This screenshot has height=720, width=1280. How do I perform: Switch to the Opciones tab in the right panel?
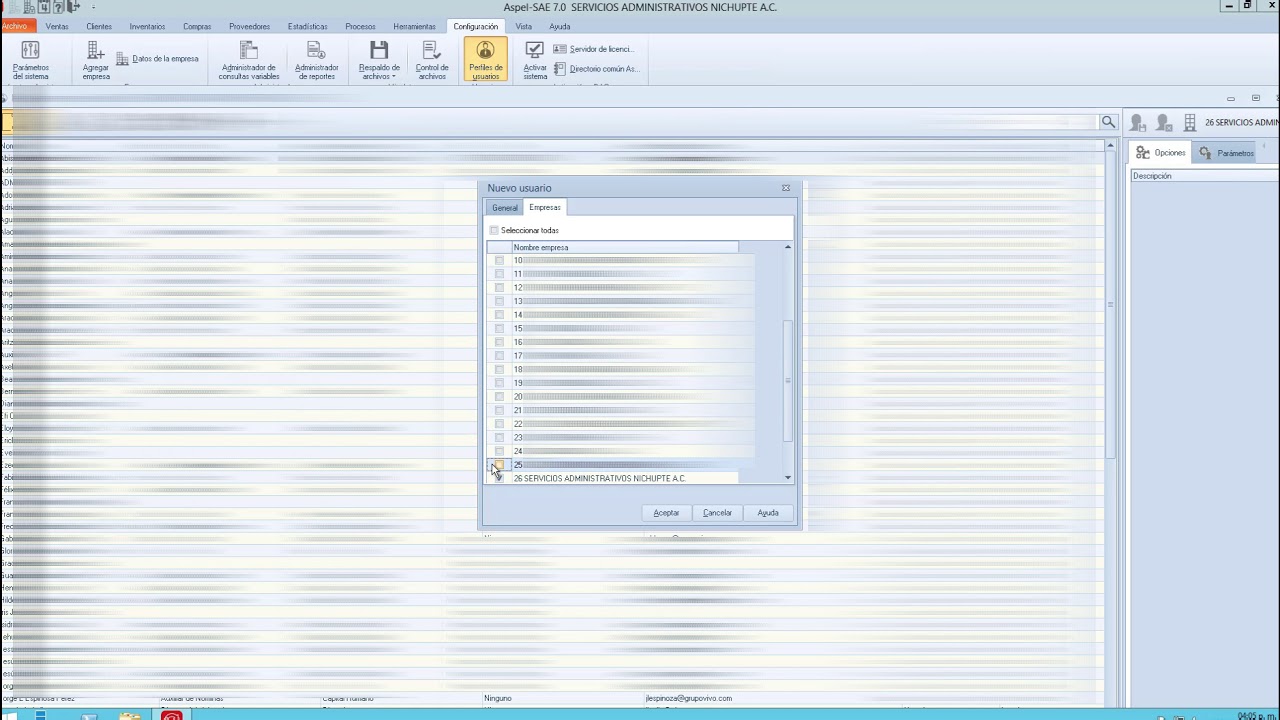click(1161, 153)
